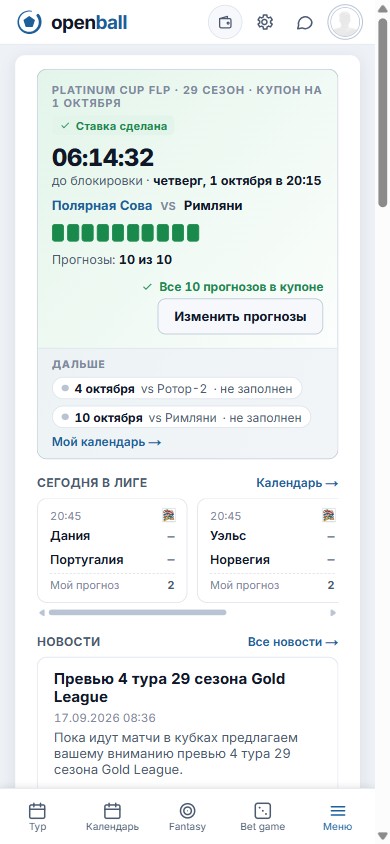Tap the Тур calendar icon
The height and width of the screenshot is (844, 390).
(37, 811)
